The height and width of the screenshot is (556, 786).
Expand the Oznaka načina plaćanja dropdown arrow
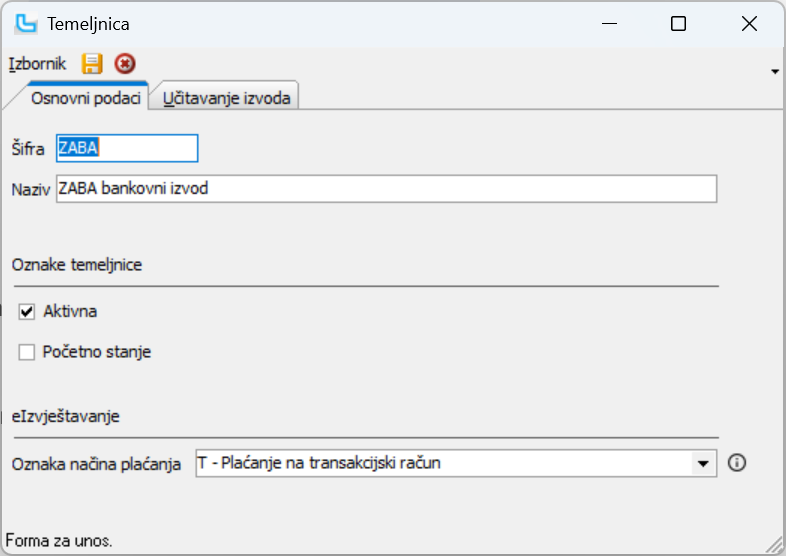click(705, 463)
